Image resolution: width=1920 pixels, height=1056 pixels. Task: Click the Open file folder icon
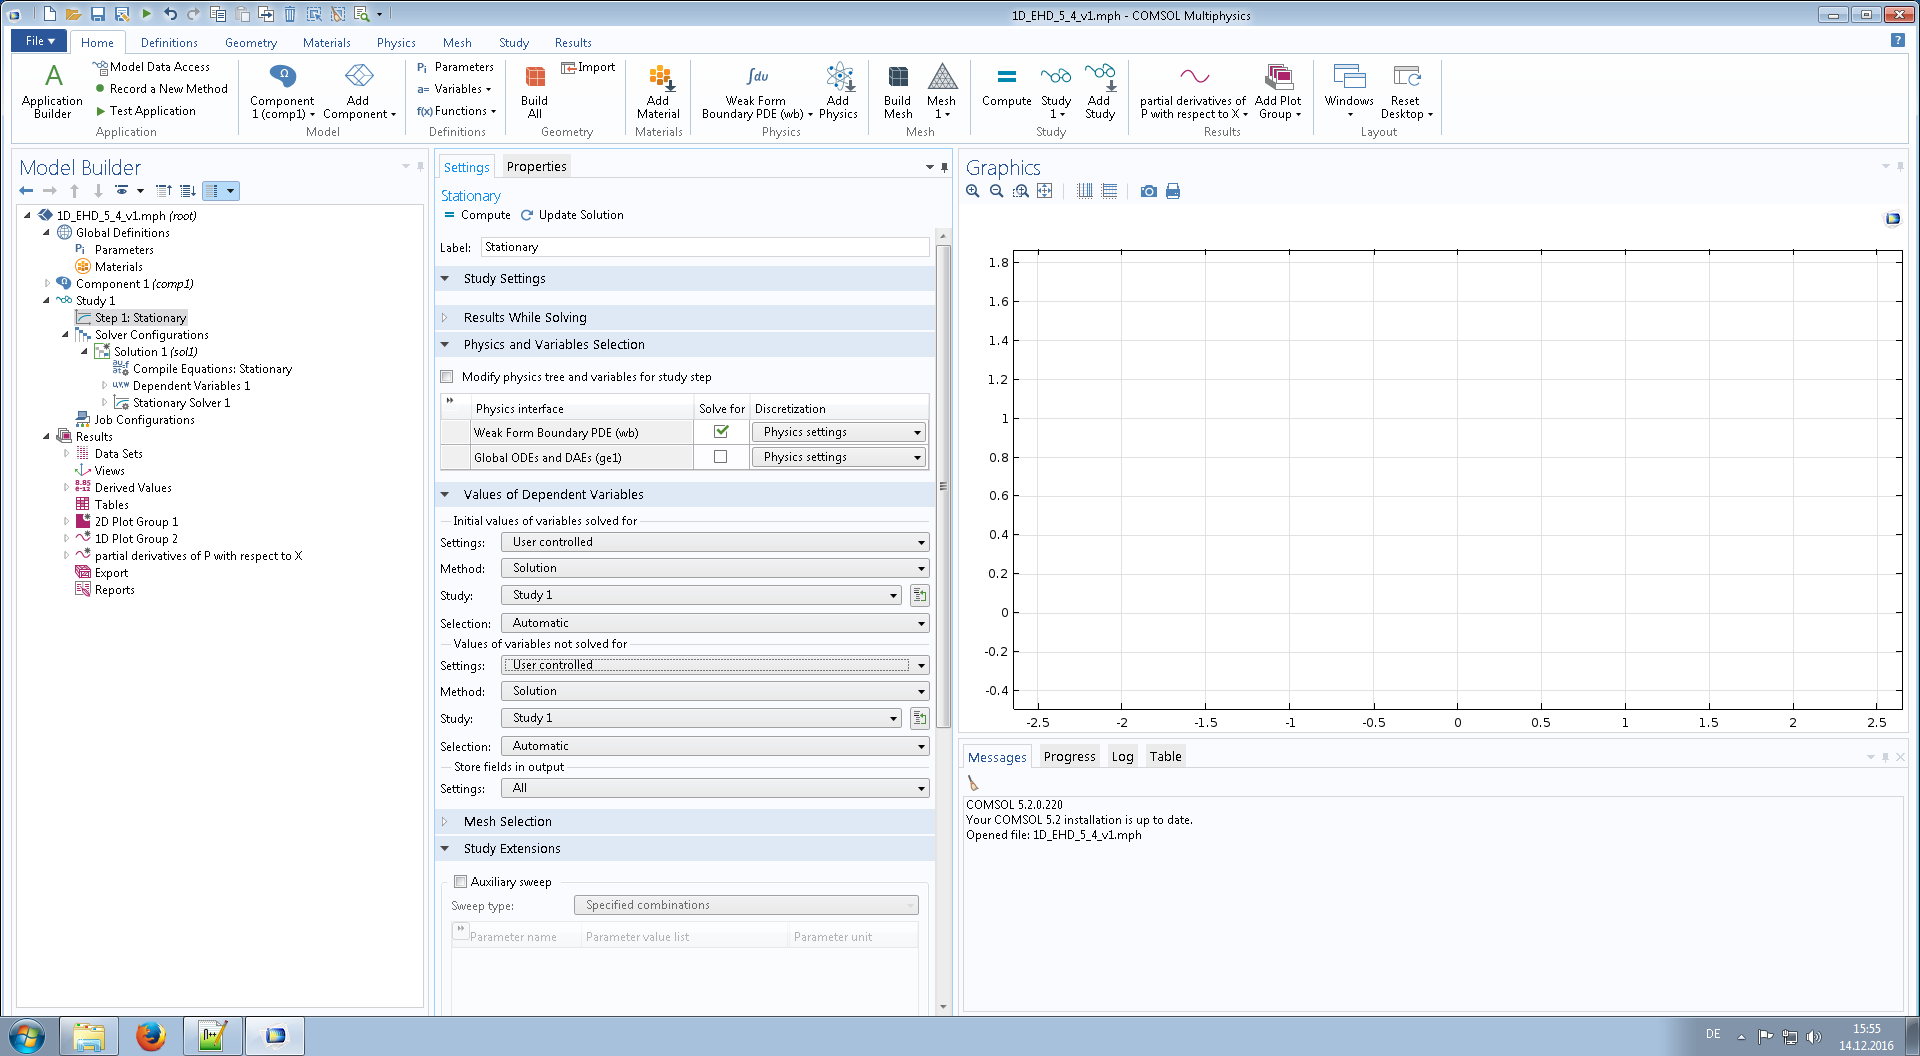tap(73, 14)
